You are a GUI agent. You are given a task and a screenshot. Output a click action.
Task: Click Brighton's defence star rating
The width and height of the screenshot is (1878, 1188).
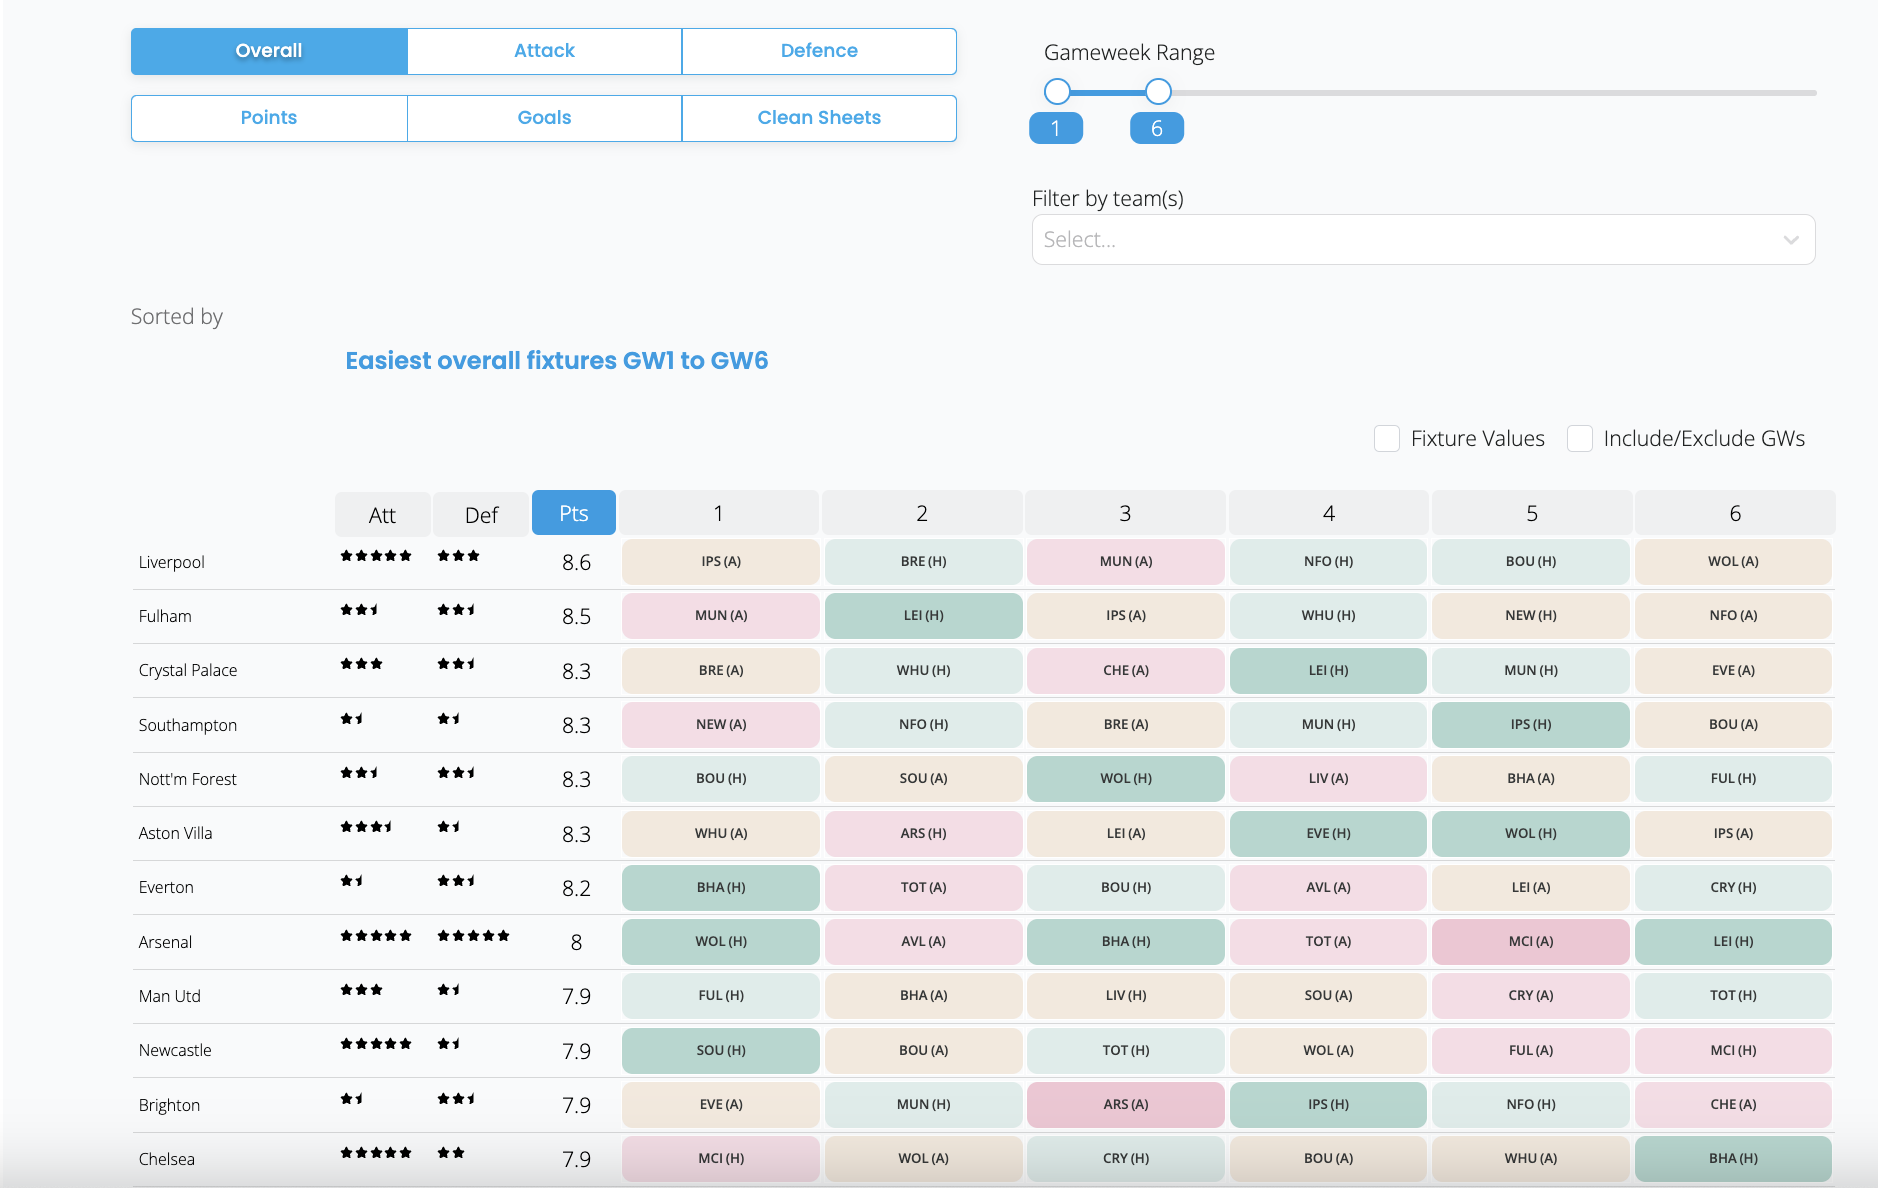(456, 1099)
